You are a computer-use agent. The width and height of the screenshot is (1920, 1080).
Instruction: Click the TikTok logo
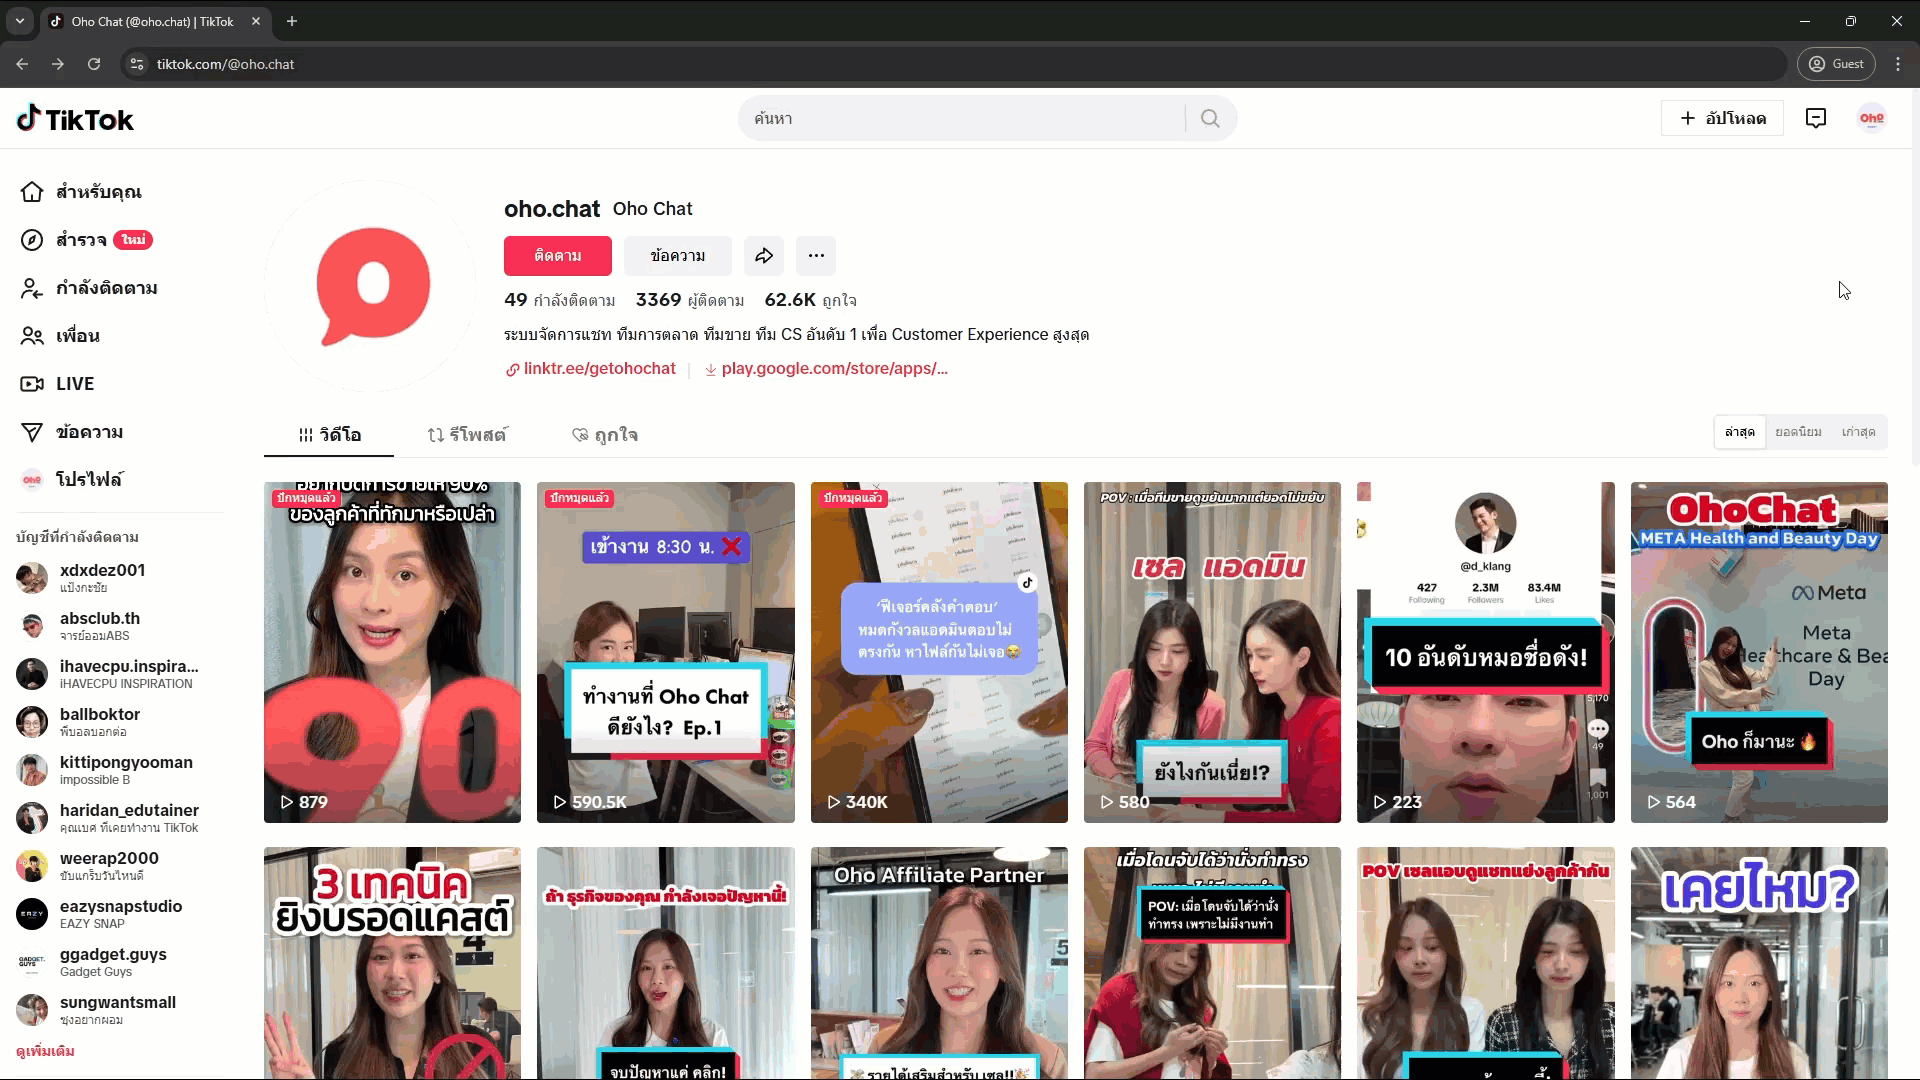(75, 119)
